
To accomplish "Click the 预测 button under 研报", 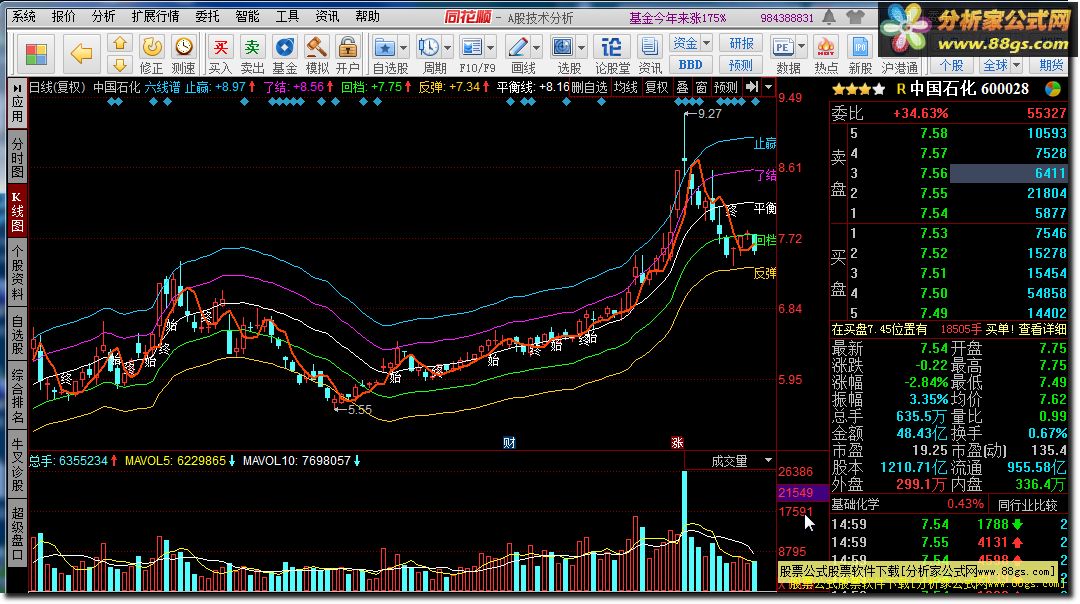I will point(741,65).
